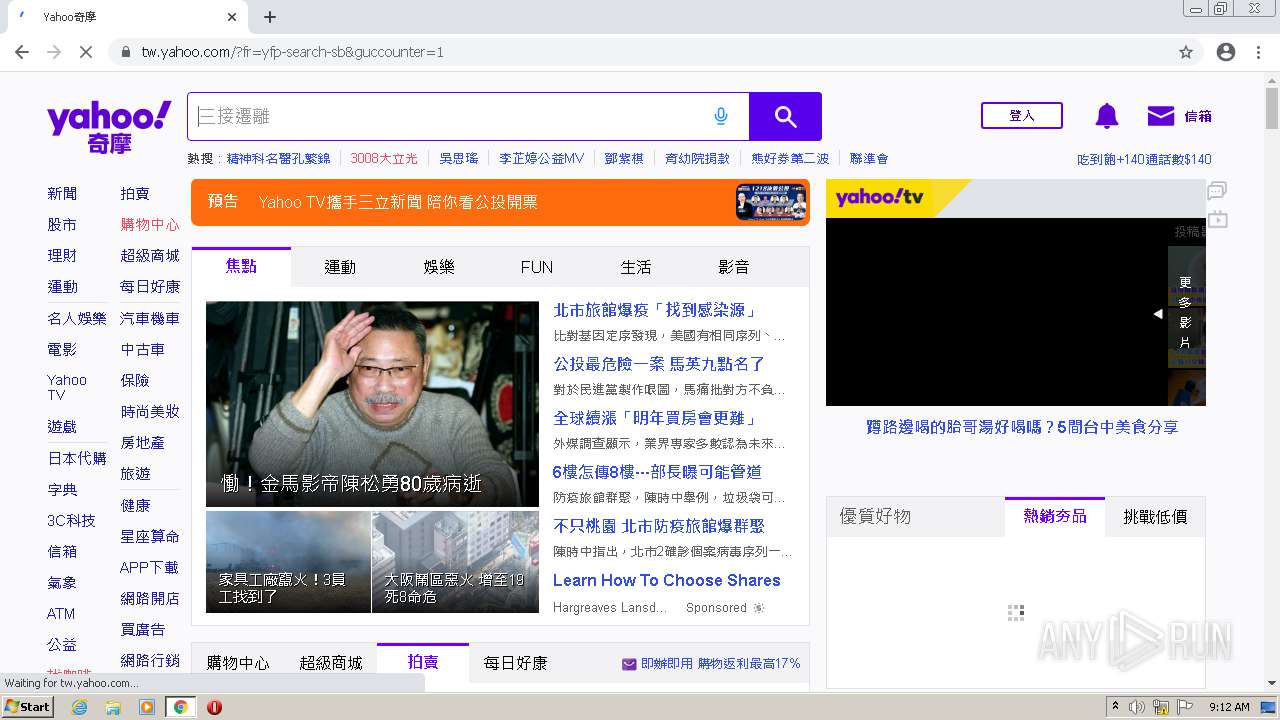Open Learn How To Choose Shares ad
This screenshot has width=1280, height=720.
pos(667,580)
